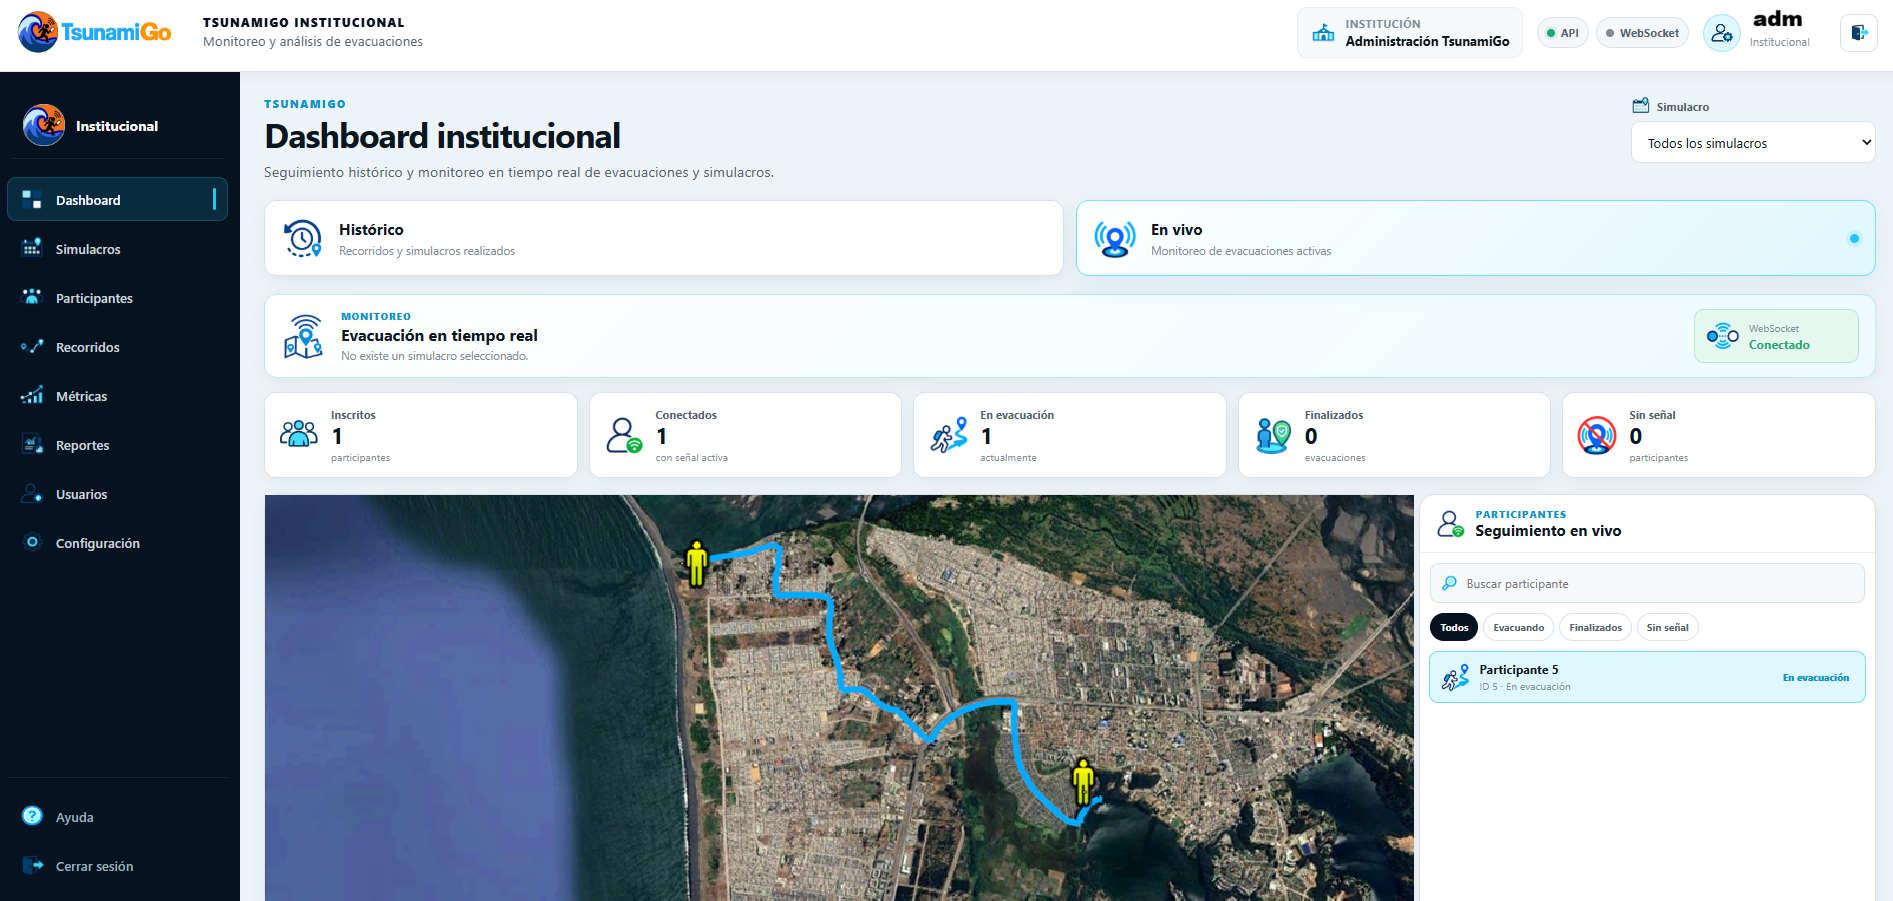This screenshot has height=901, width=1893.
Task: Click the Finalizados evacuaciones stat card
Action: (1394, 435)
